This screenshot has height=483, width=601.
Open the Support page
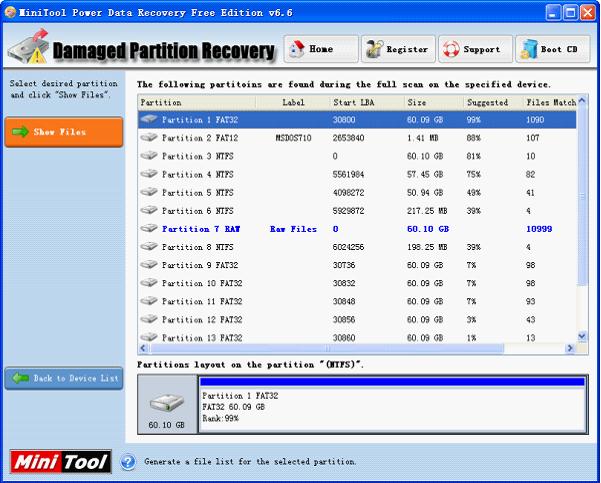pos(475,49)
